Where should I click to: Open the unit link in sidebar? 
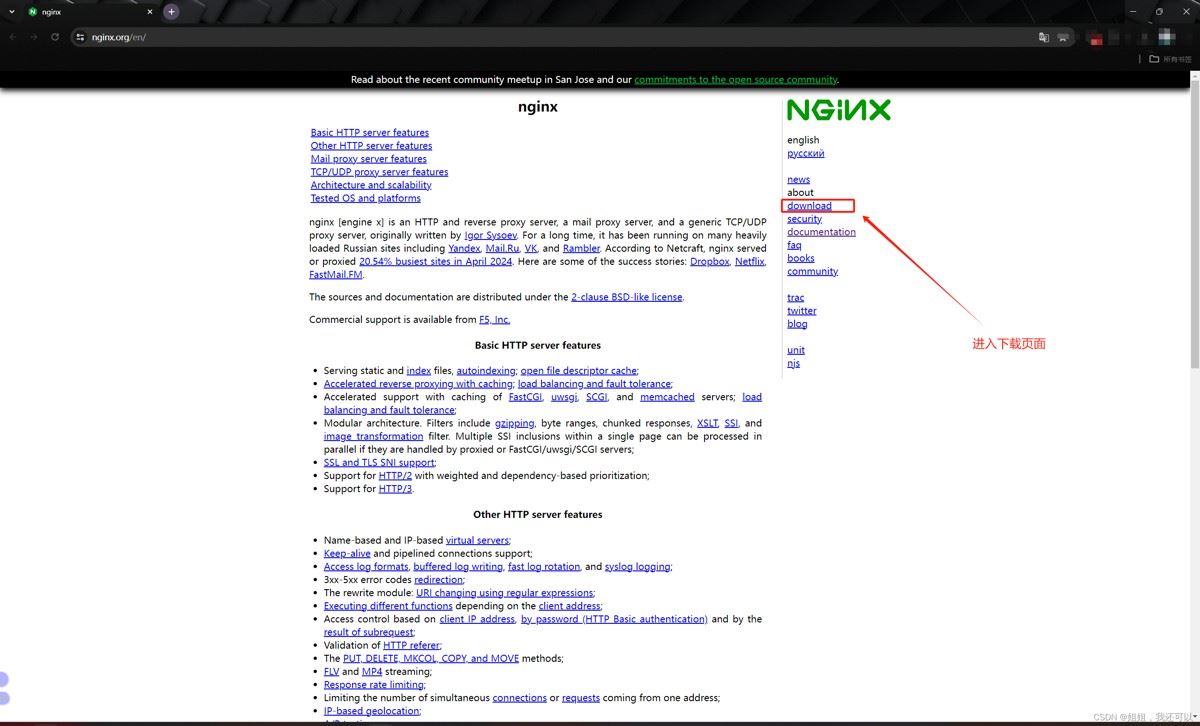tap(795, 350)
